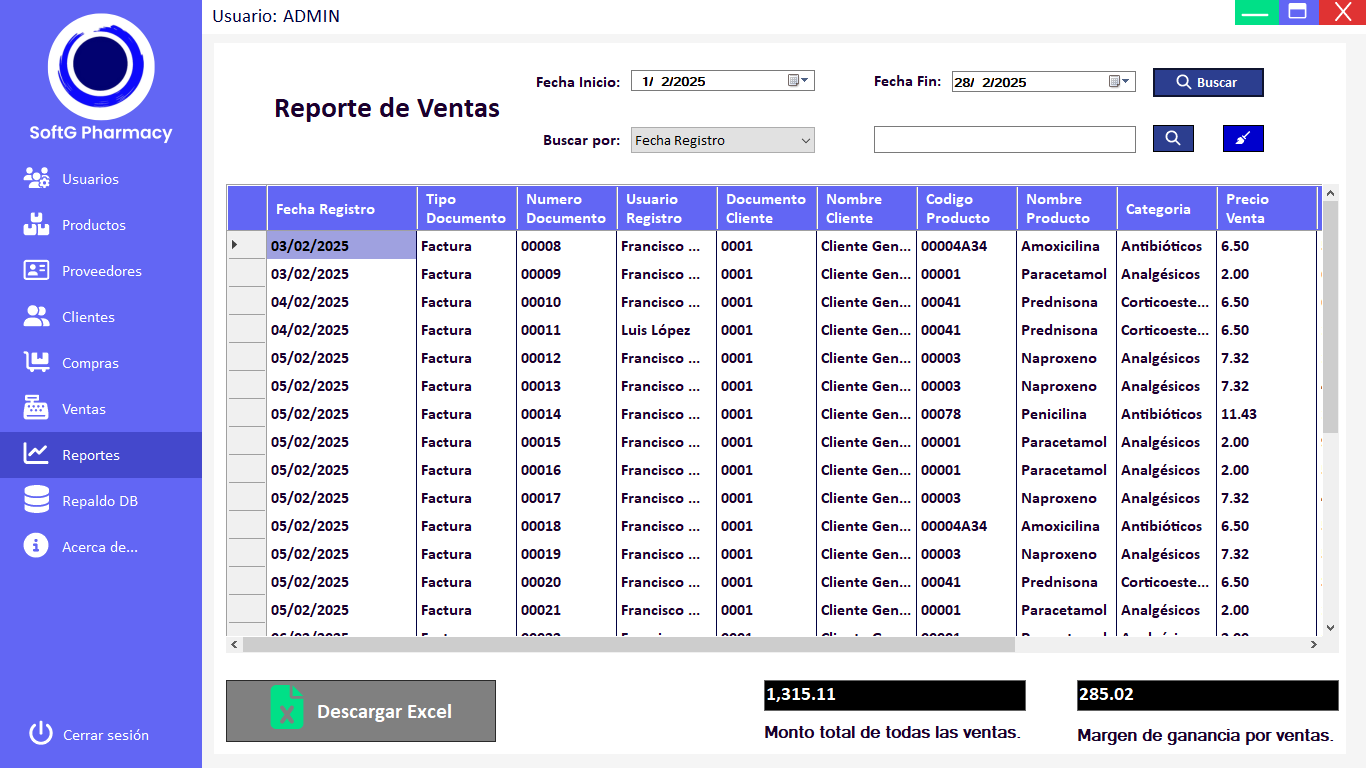
Task: Open the Fecha Inicio date picker dropdown
Action: (x=799, y=81)
